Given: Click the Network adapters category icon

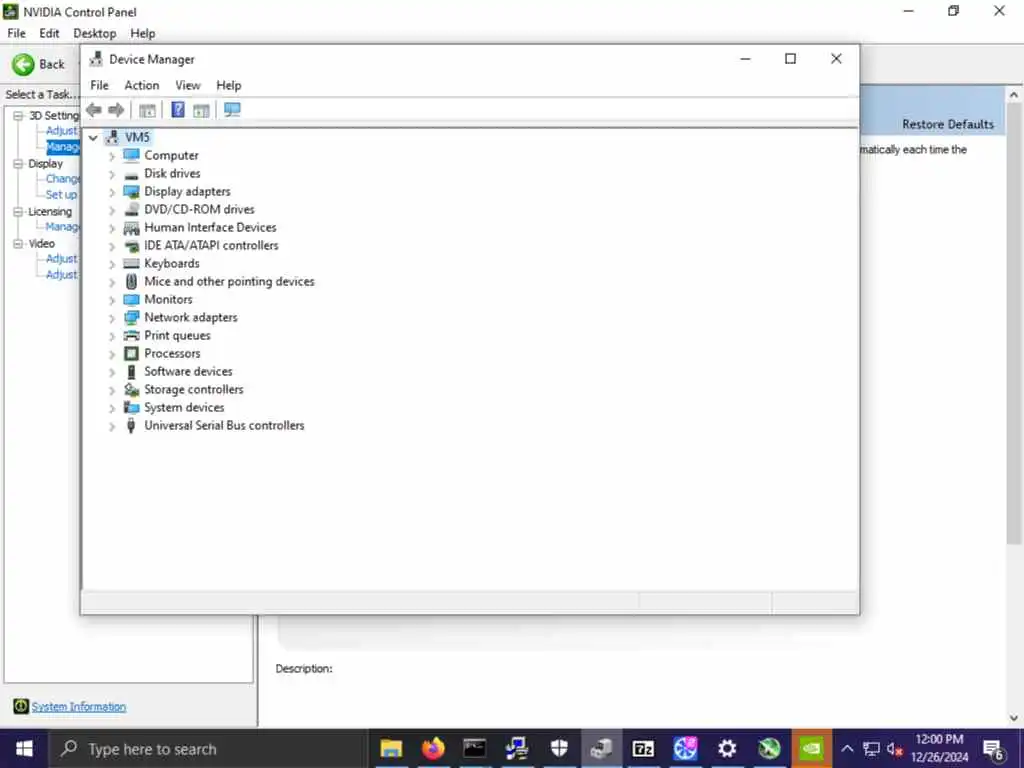Looking at the screenshot, I should 131,317.
